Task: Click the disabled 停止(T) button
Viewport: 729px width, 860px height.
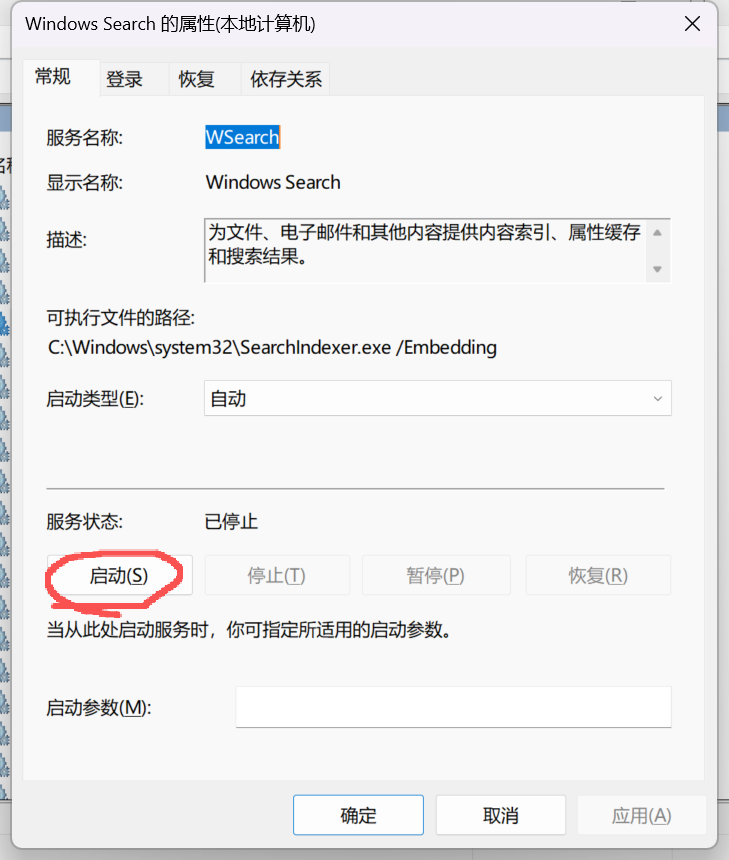Action: tap(277, 575)
